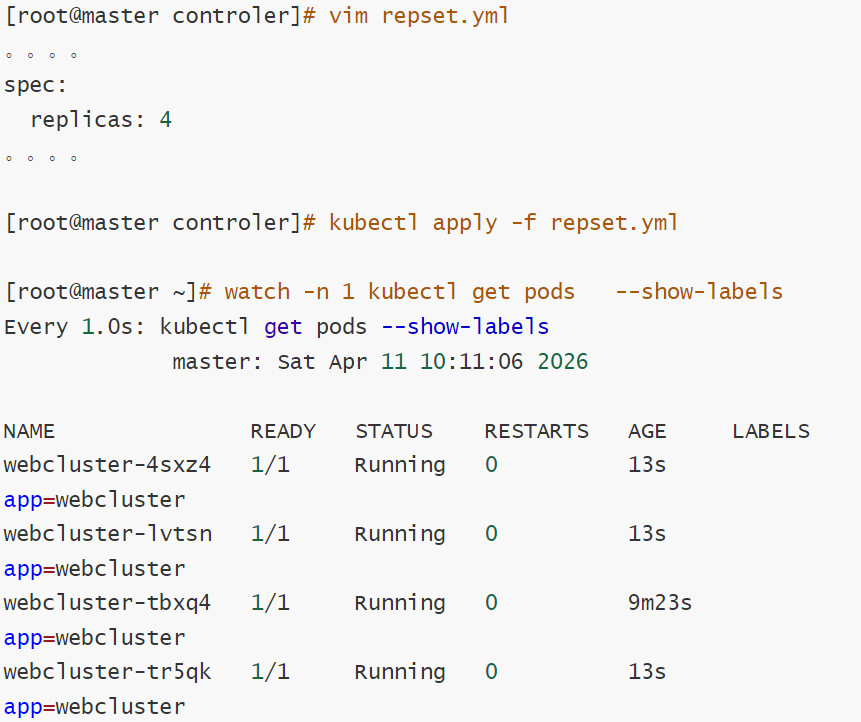Click Running status of webcluster-lvtsn
The height and width of the screenshot is (722, 861).
[400, 534]
